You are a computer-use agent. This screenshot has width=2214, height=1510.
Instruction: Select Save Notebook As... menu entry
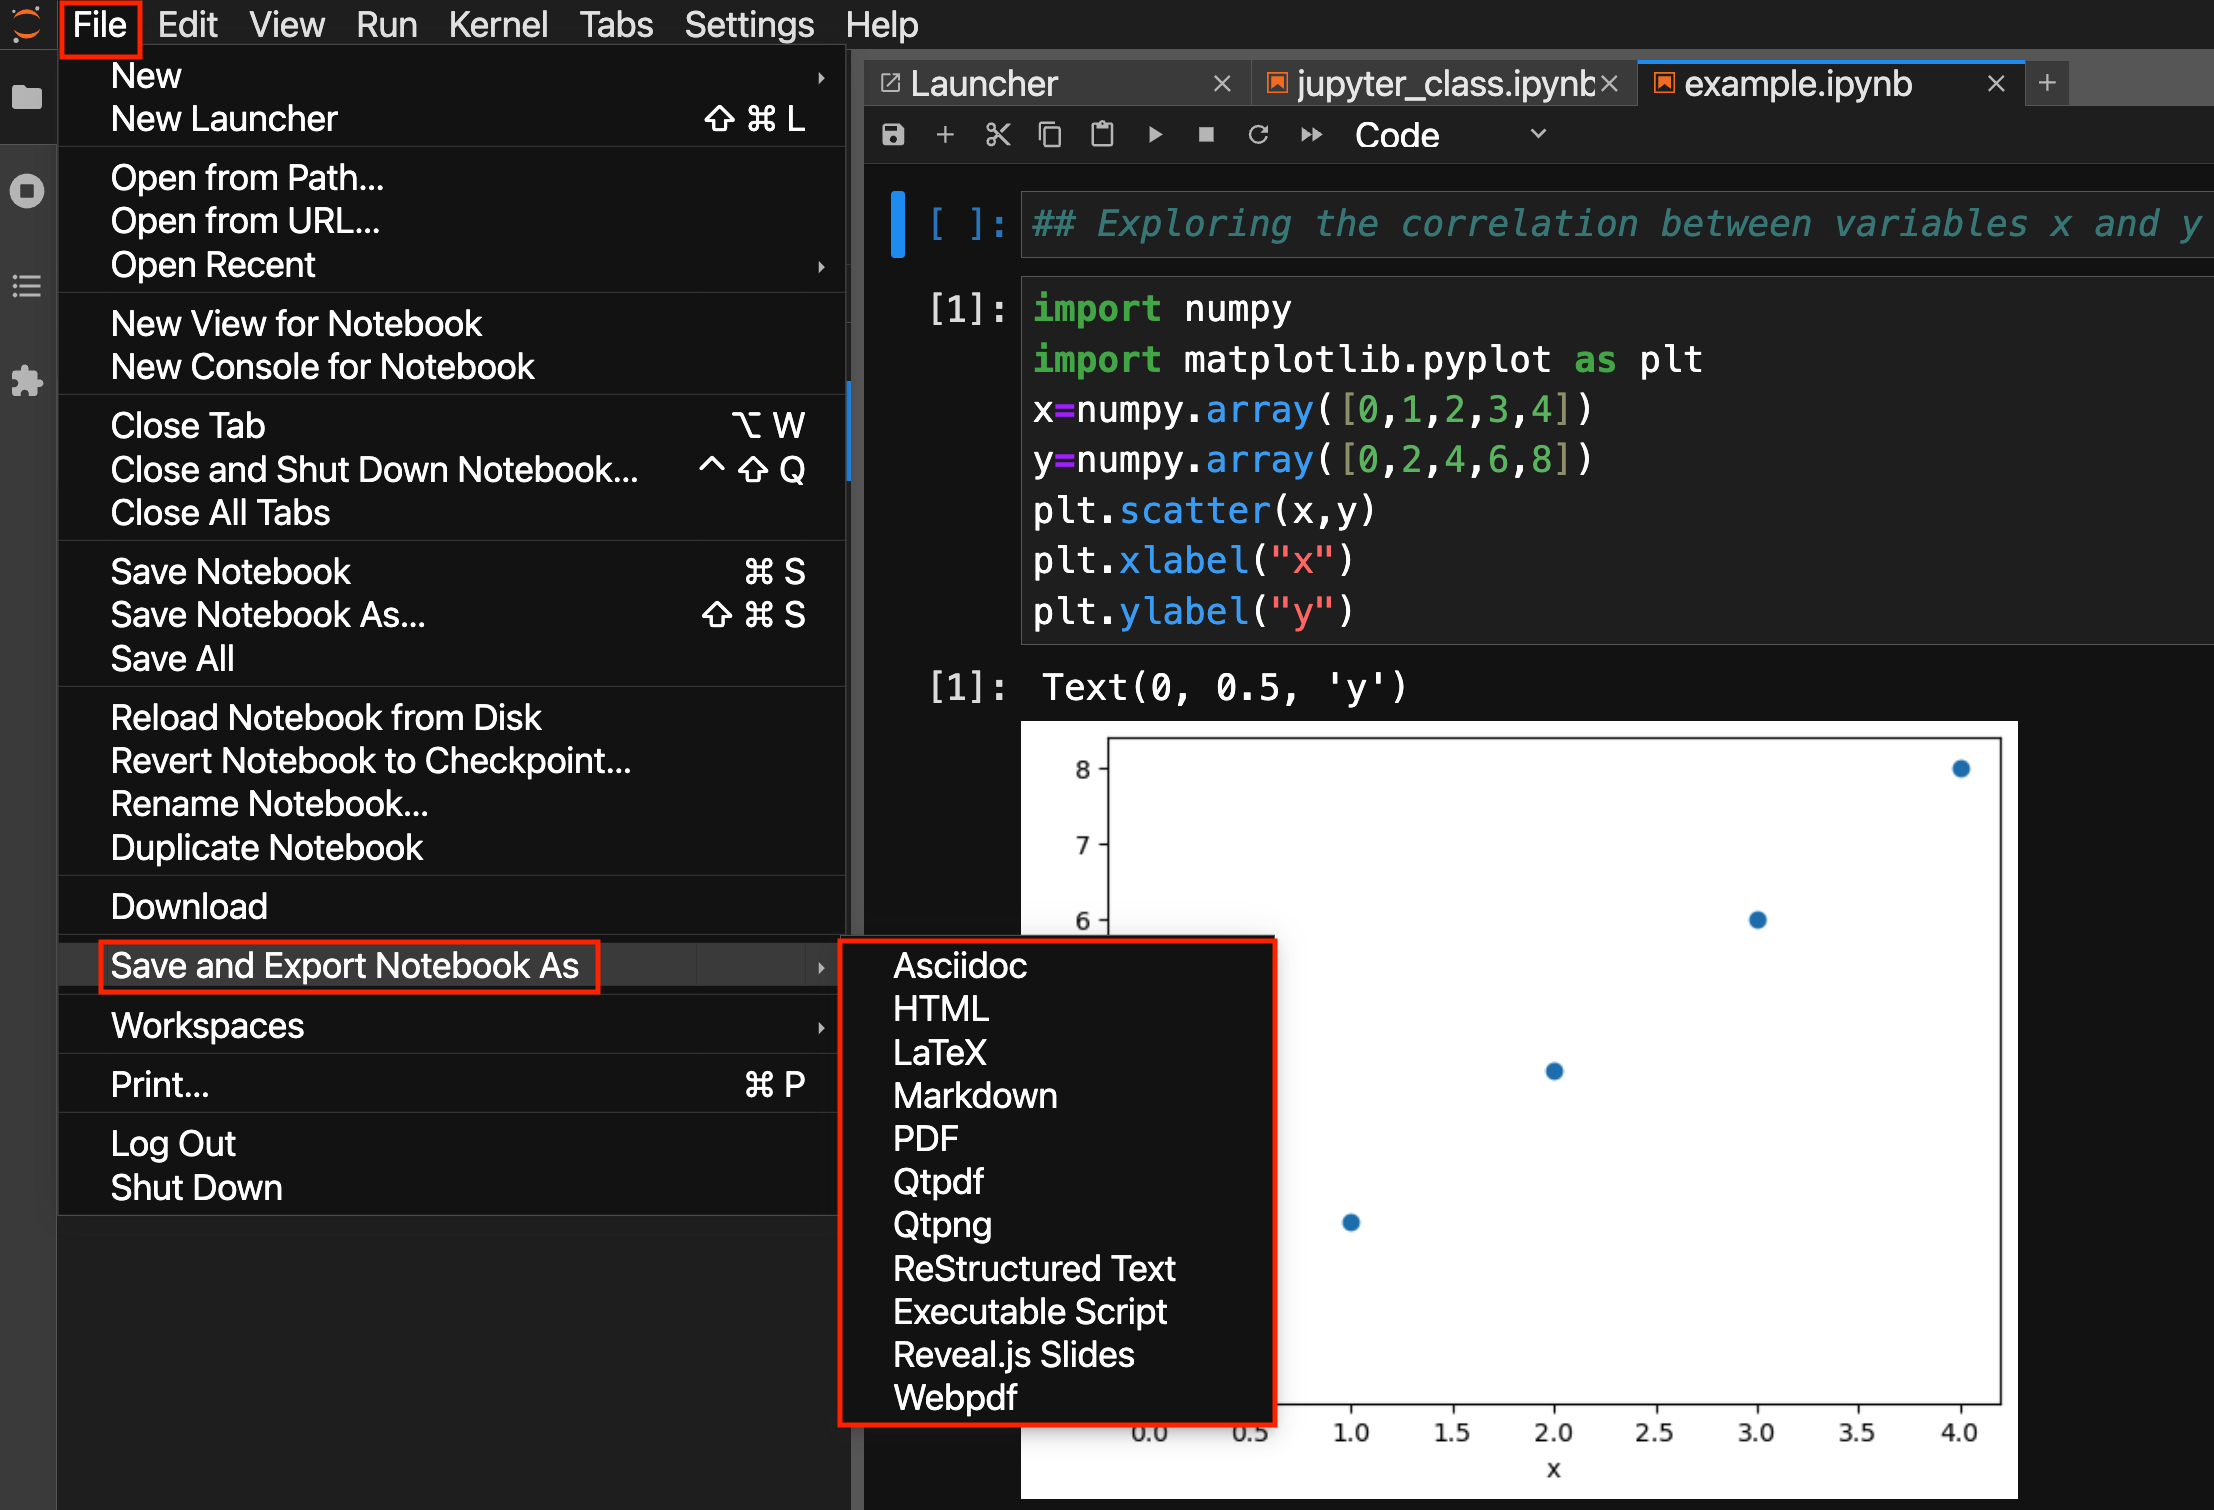pos(268,615)
